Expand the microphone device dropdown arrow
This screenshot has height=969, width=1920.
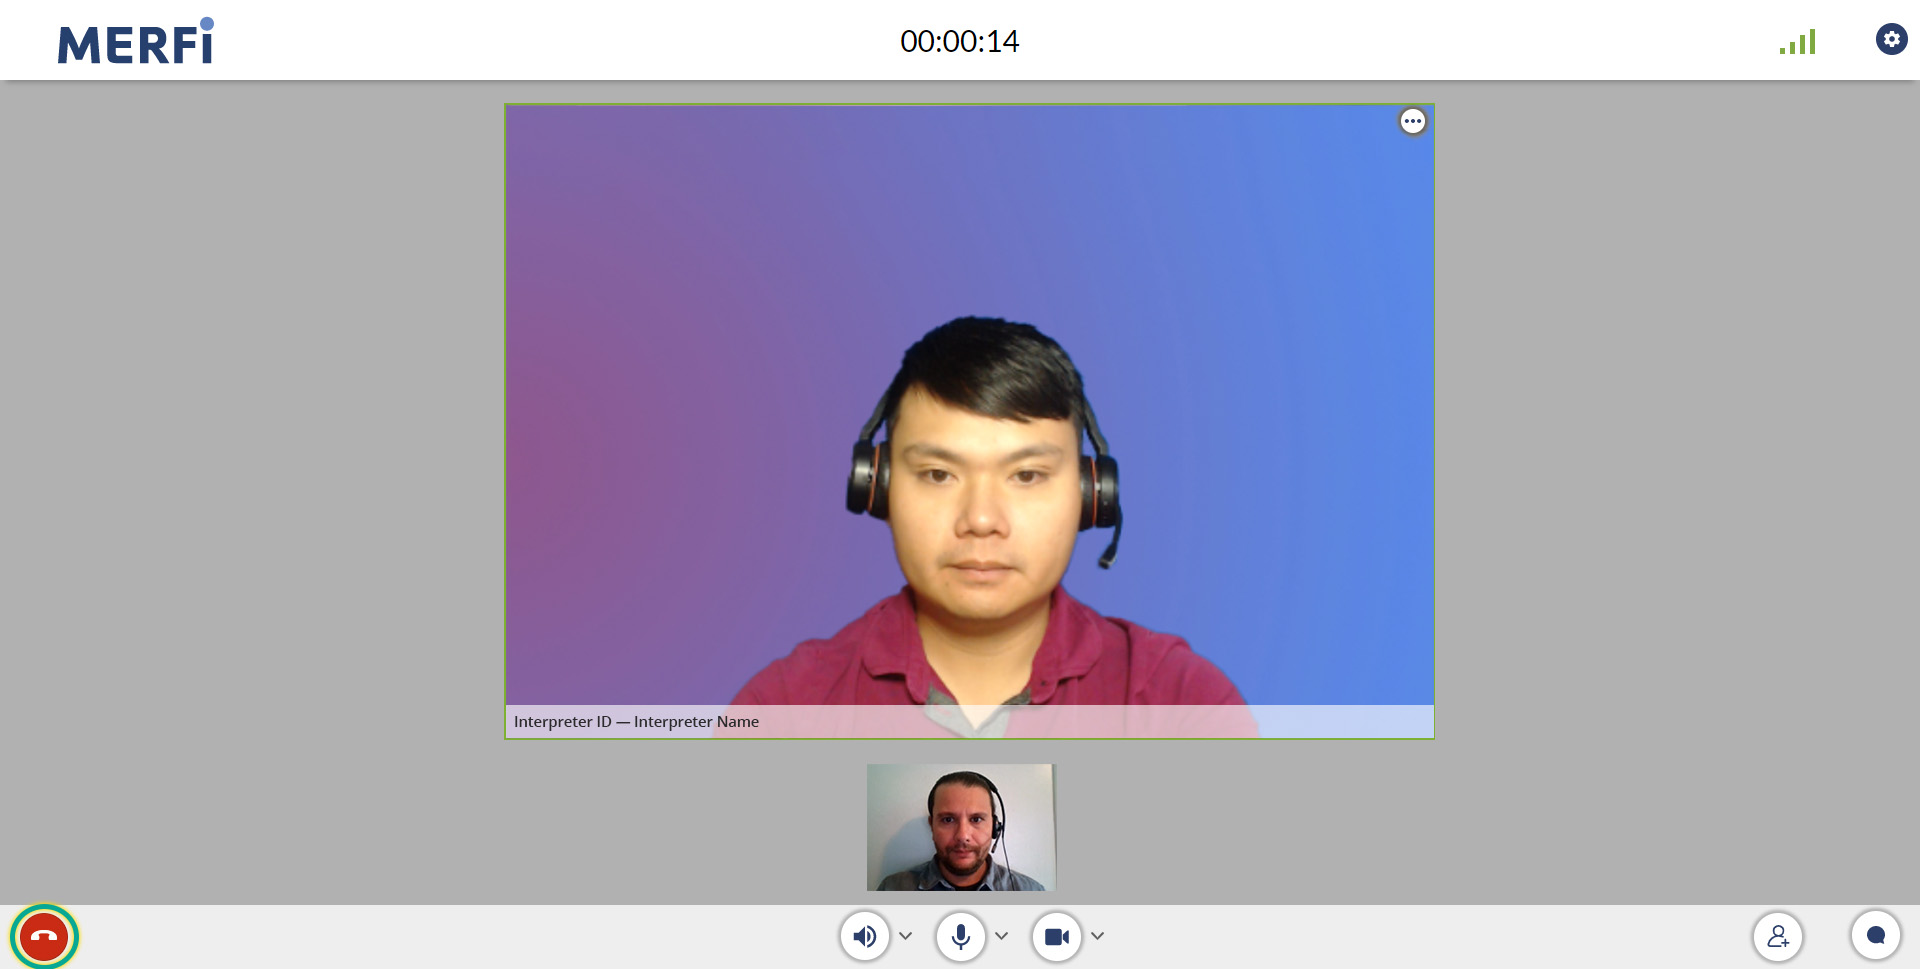coord(1002,937)
